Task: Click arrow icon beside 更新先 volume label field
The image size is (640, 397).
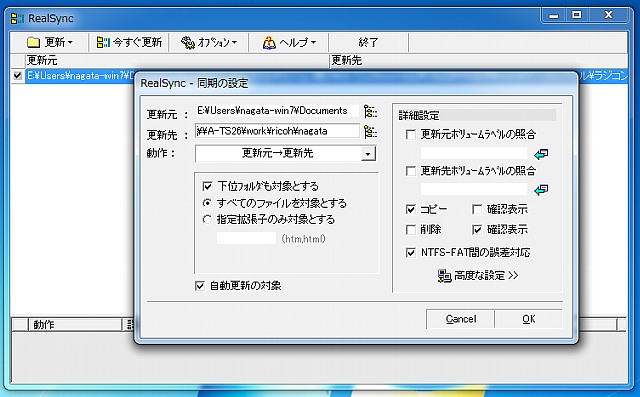Action: pyautogui.click(x=541, y=190)
